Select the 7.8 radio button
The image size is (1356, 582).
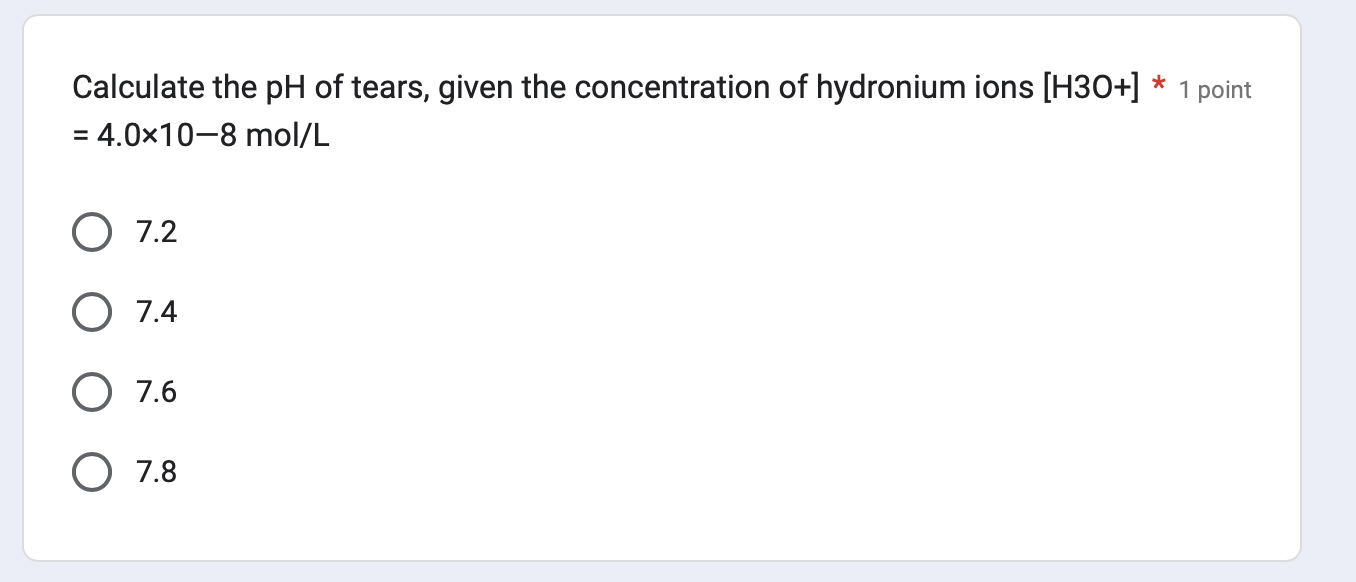91,471
